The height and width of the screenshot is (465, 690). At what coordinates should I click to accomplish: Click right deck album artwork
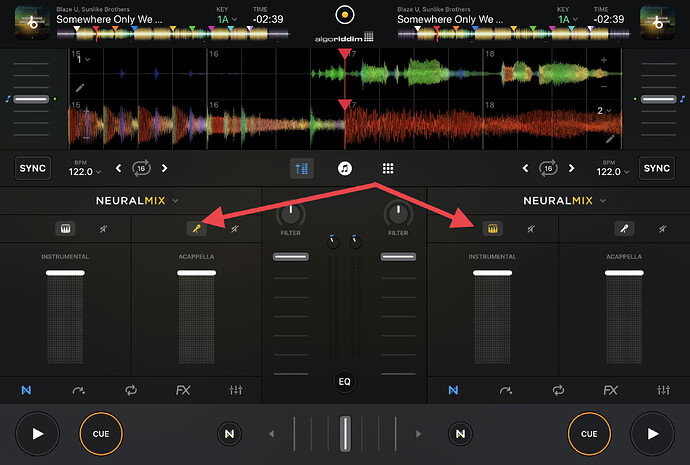click(657, 23)
